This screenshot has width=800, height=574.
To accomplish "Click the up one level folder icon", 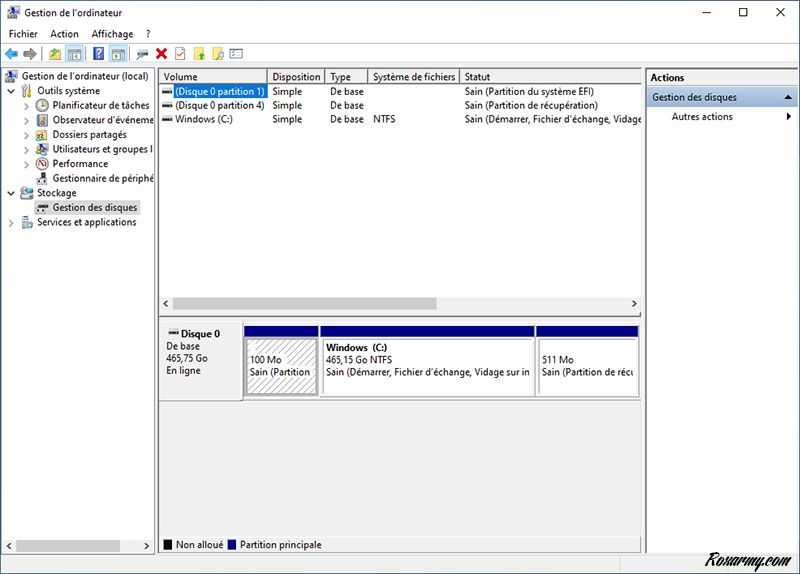I will point(55,54).
